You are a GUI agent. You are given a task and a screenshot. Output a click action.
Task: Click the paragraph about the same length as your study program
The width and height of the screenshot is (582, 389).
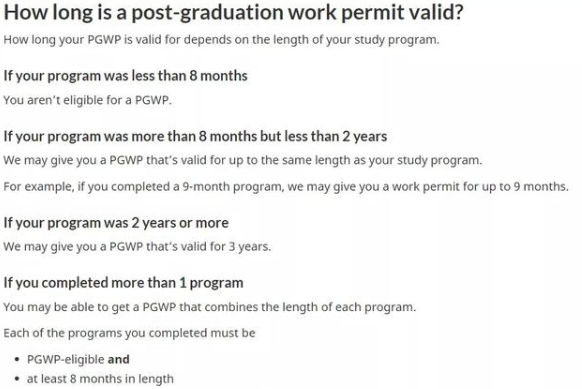click(x=243, y=161)
